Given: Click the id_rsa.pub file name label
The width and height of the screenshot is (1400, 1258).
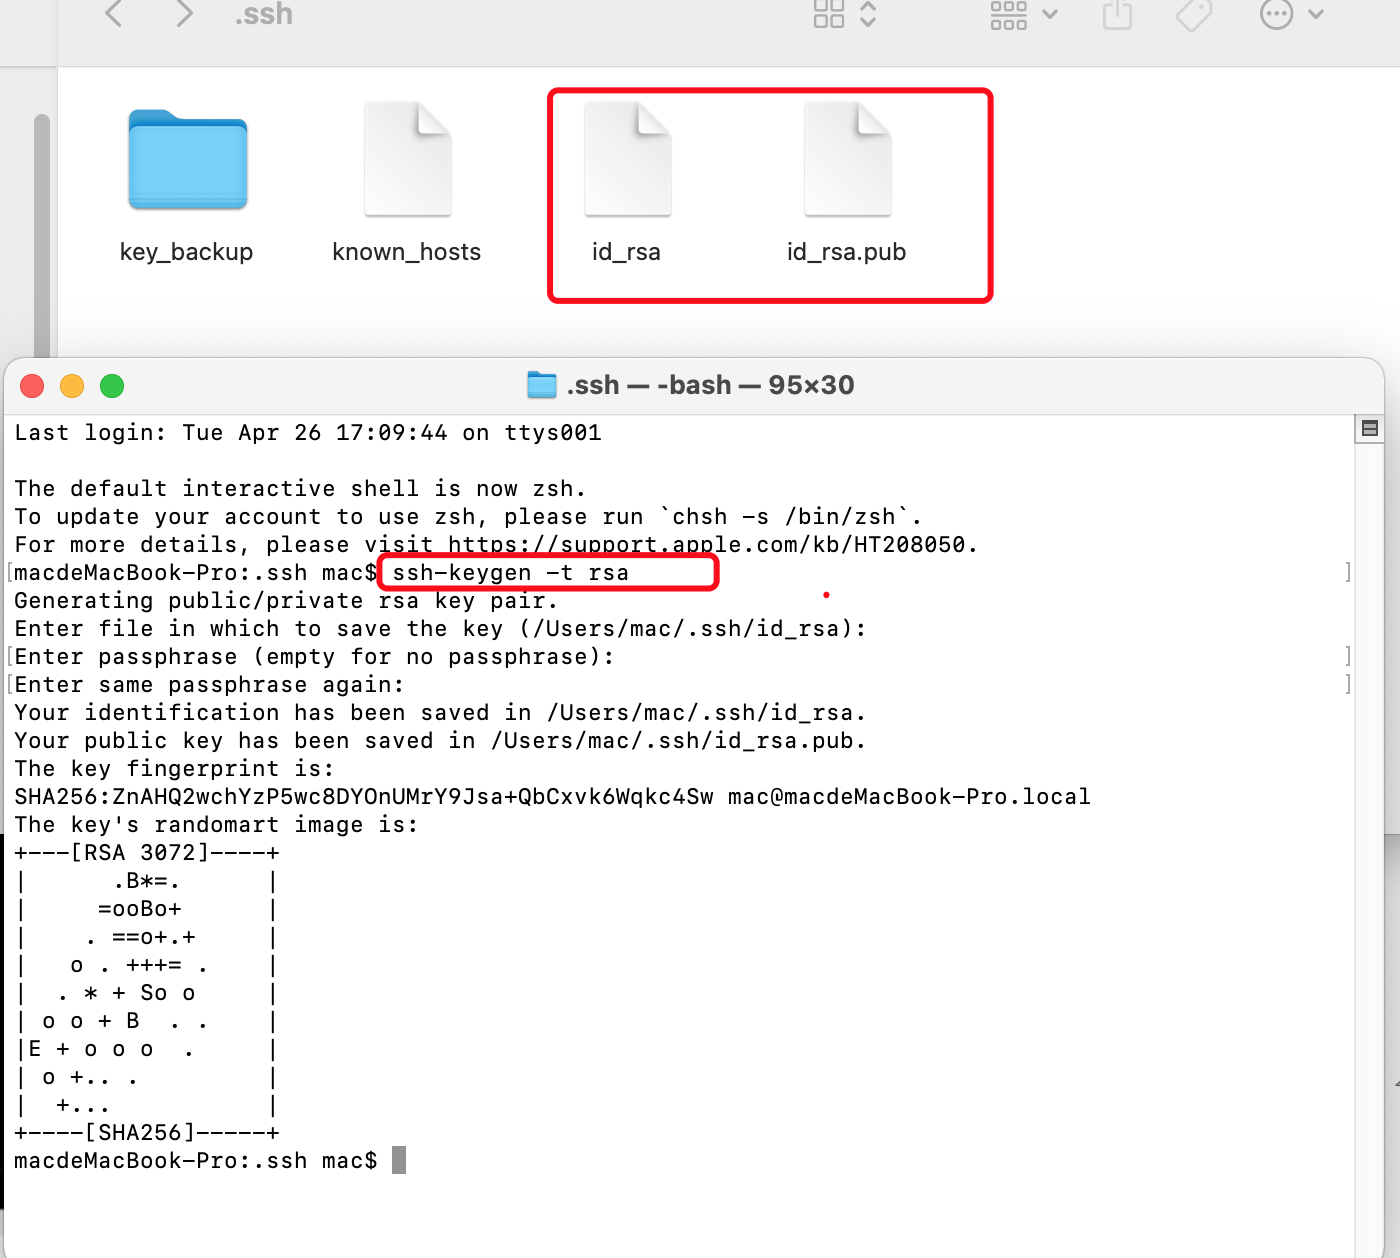Looking at the screenshot, I should 847,252.
